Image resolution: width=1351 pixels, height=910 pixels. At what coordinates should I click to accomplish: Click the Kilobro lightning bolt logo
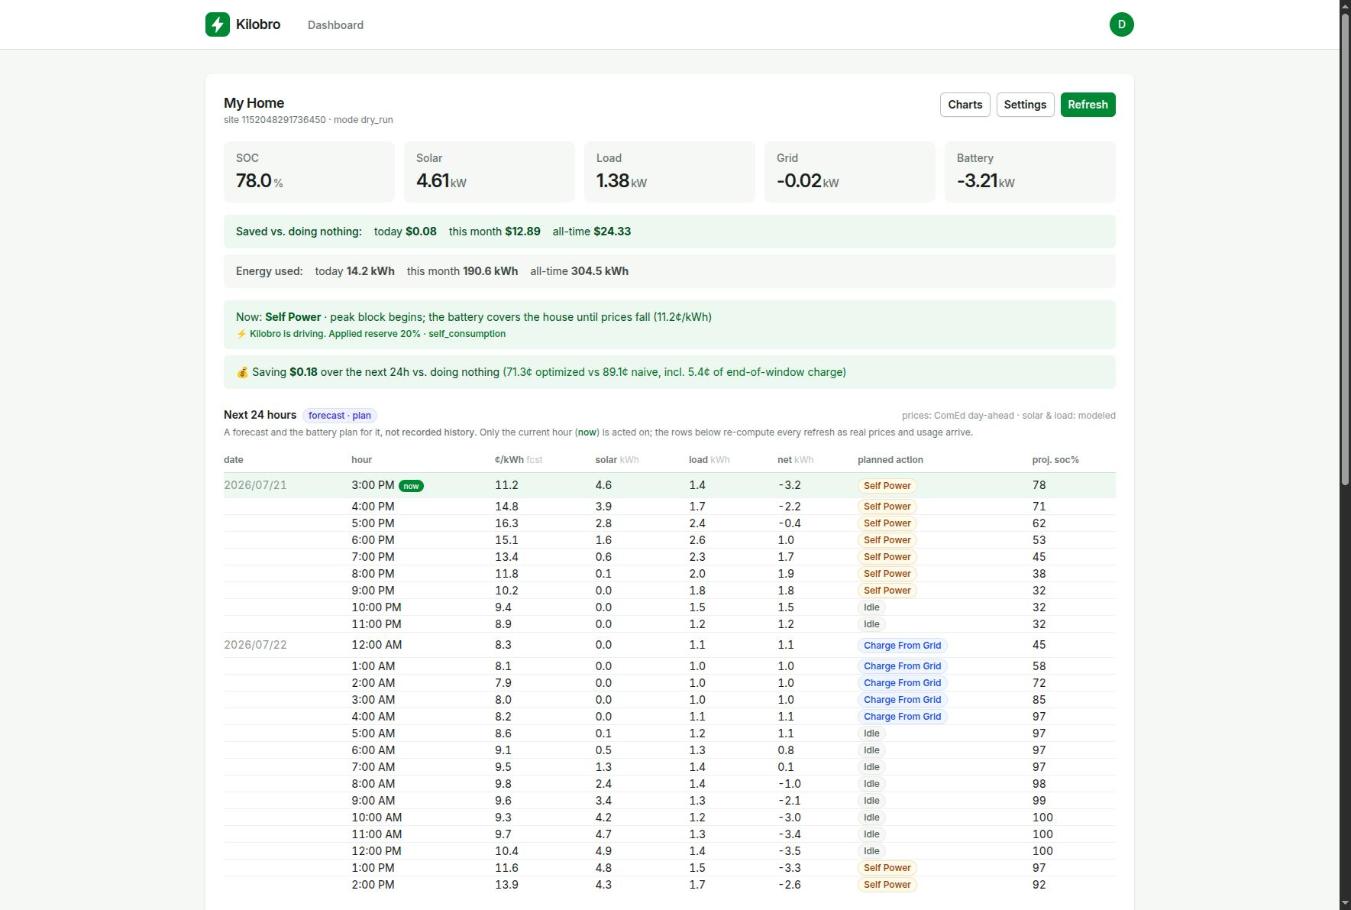coord(217,24)
